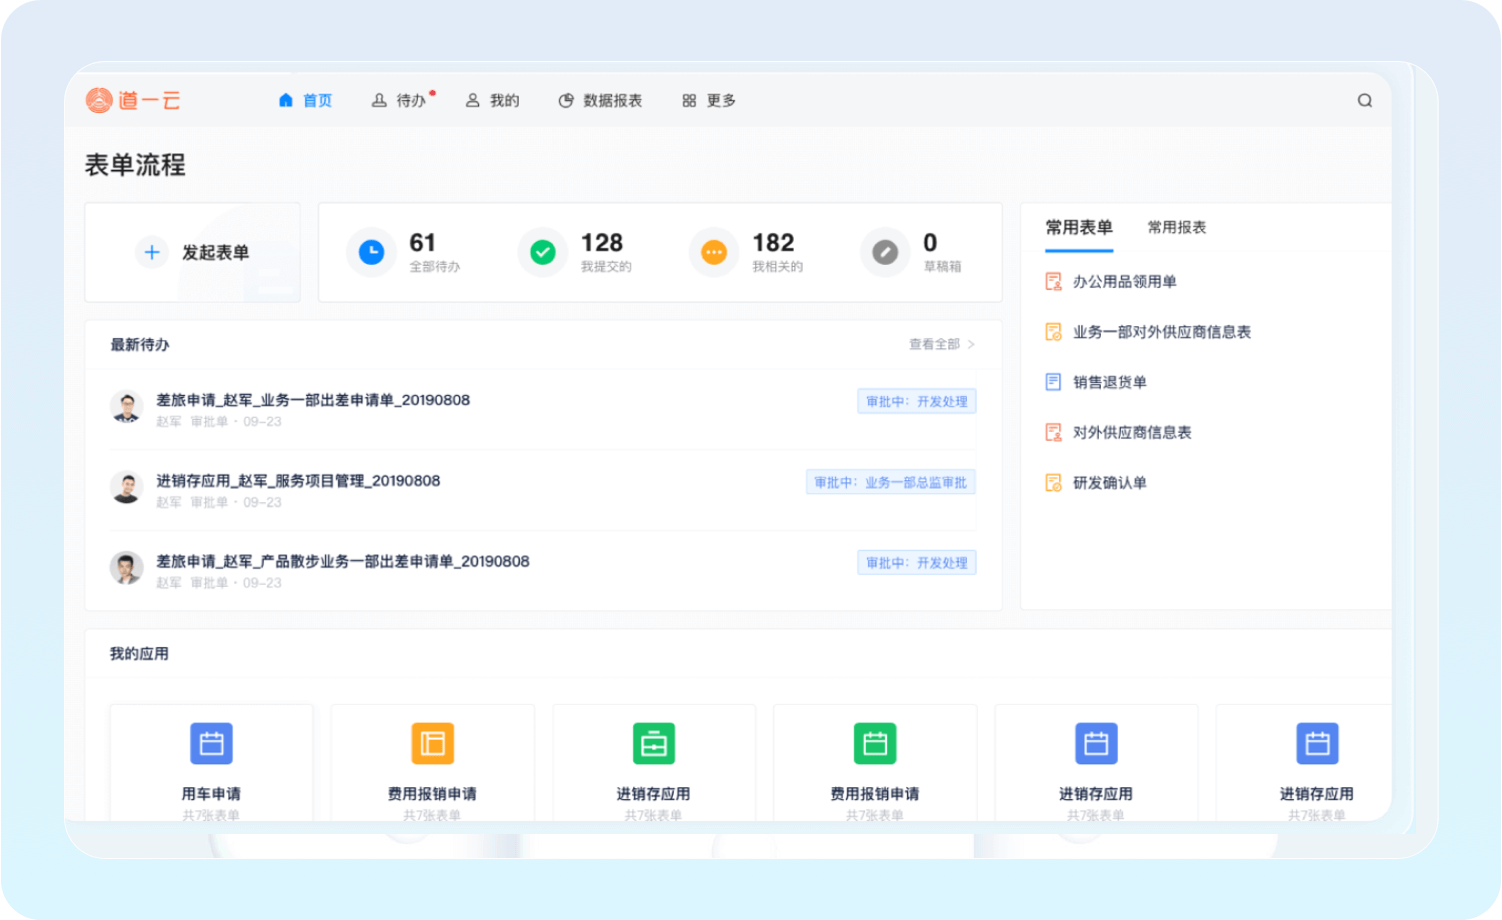Click the green checkmark 我提交的 icon

coord(543,252)
